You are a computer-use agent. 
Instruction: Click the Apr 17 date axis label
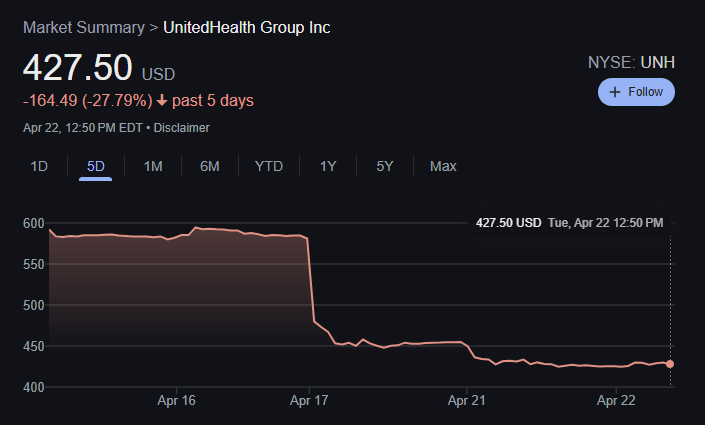pos(310,399)
